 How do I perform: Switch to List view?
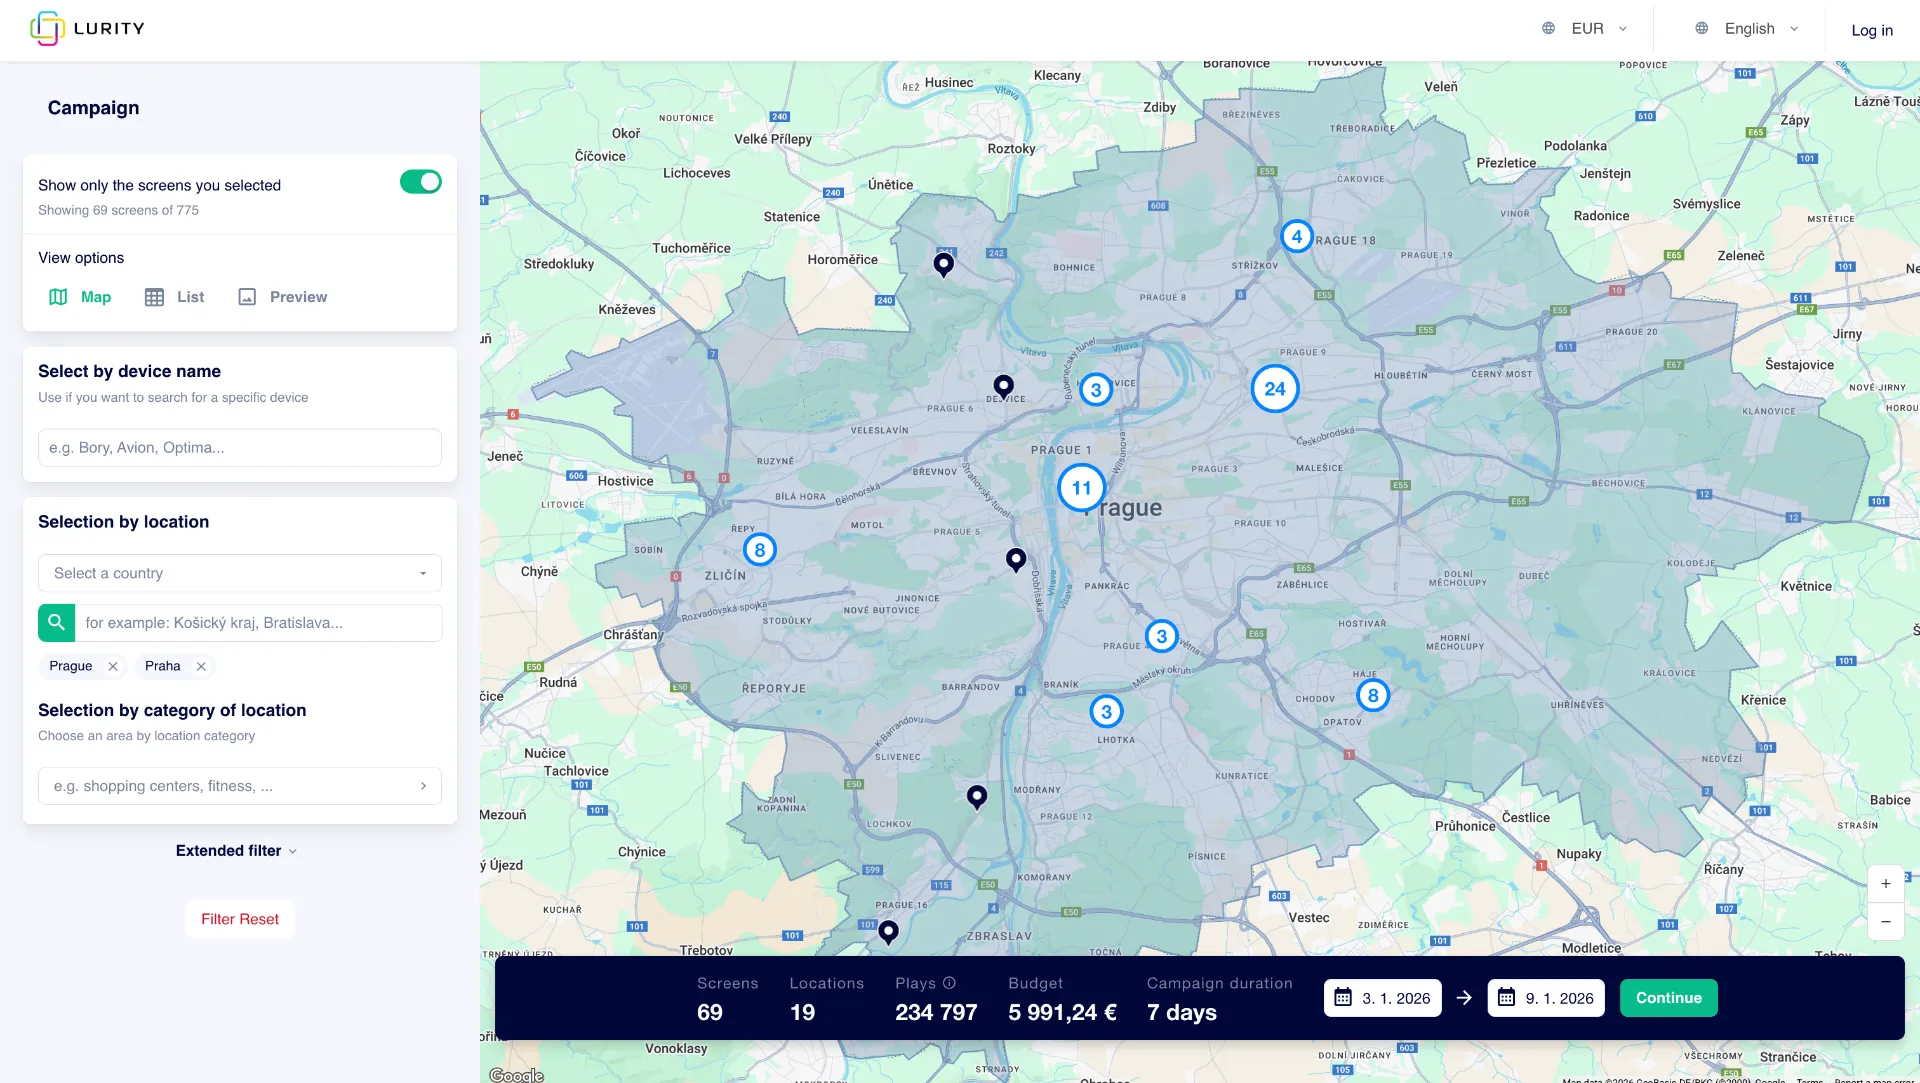coord(174,297)
